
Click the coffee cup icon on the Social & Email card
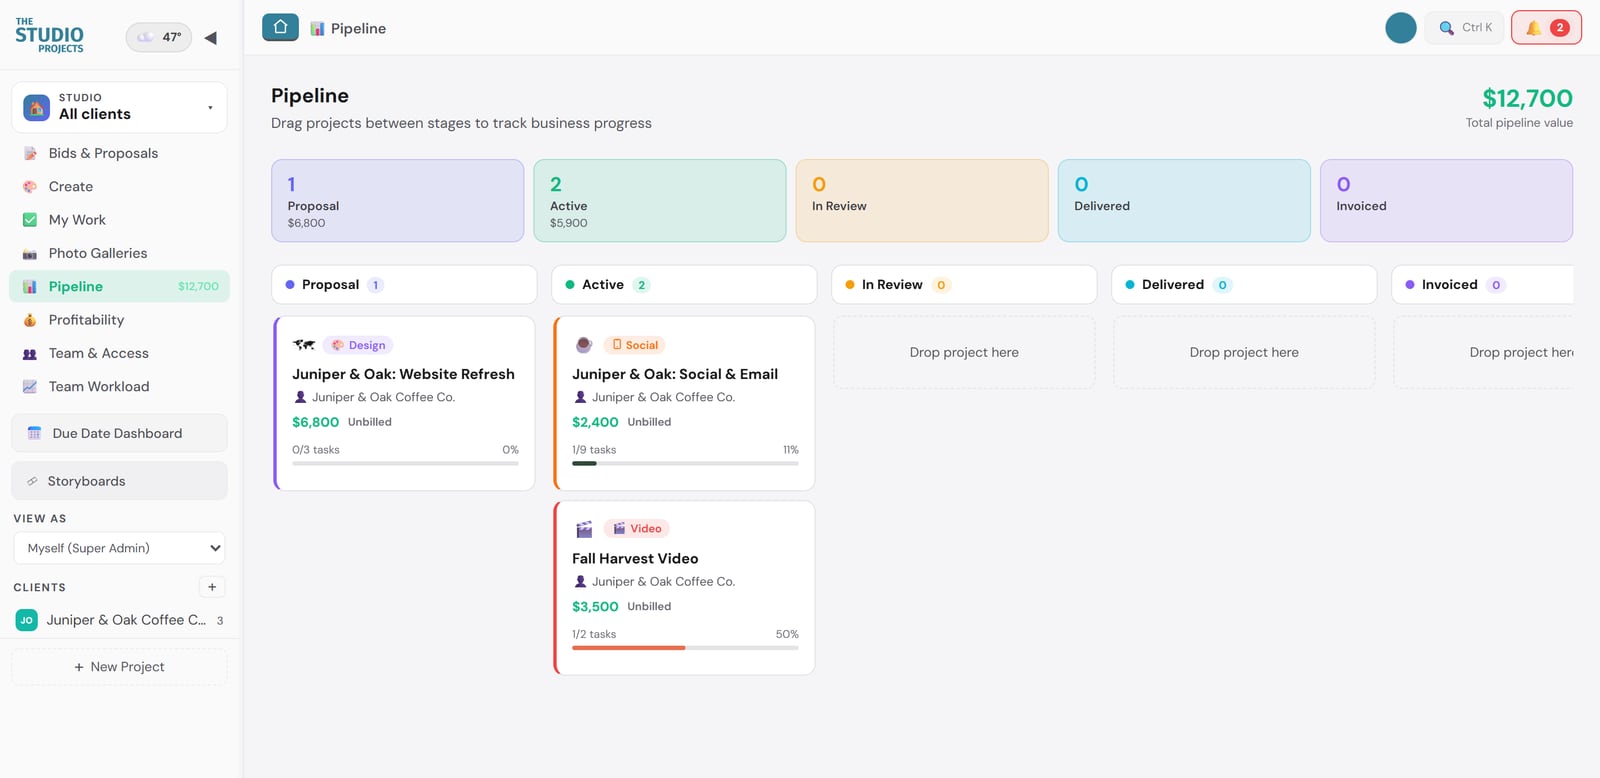pyautogui.click(x=584, y=345)
